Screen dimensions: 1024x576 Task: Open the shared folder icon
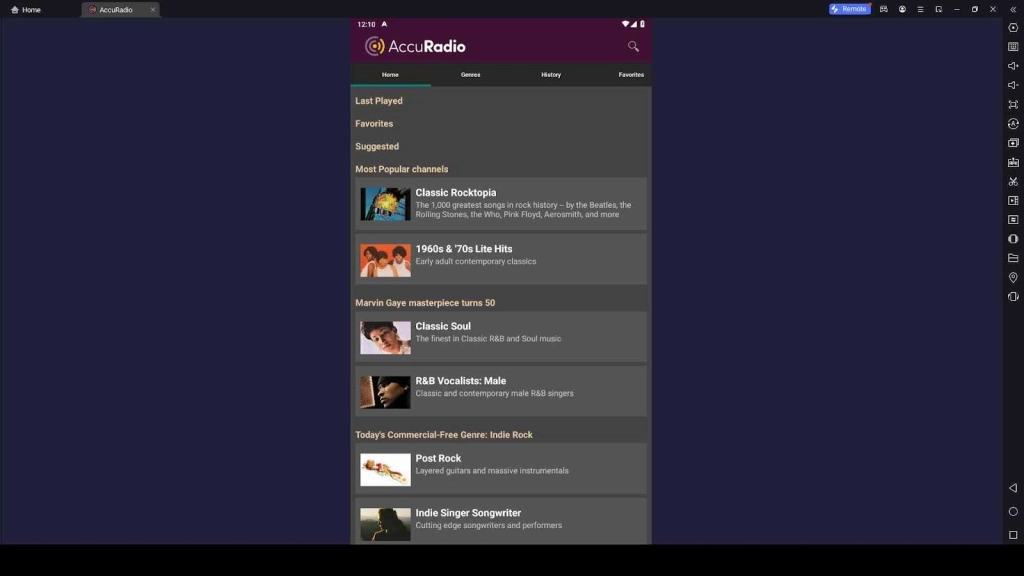[1013, 257]
